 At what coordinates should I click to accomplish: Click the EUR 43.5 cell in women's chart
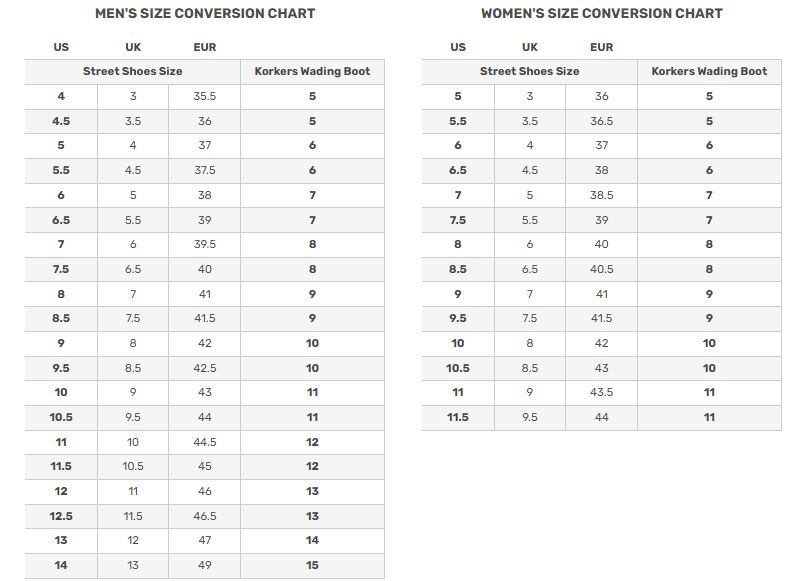point(601,392)
